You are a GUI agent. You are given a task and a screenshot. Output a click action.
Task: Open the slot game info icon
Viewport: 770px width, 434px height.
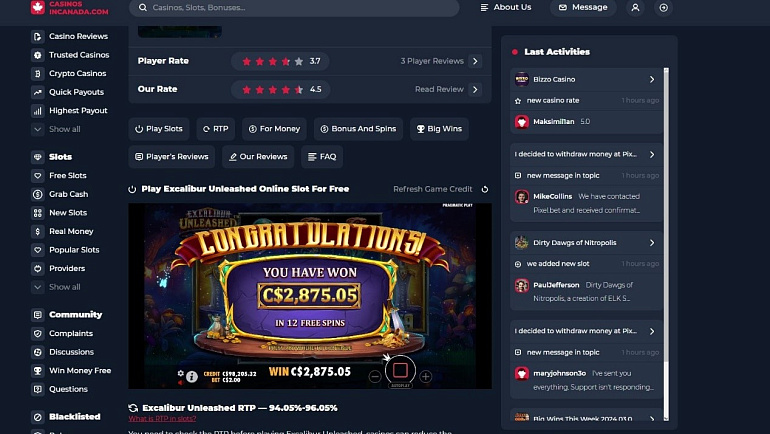pyautogui.click(x=192, y=377)
